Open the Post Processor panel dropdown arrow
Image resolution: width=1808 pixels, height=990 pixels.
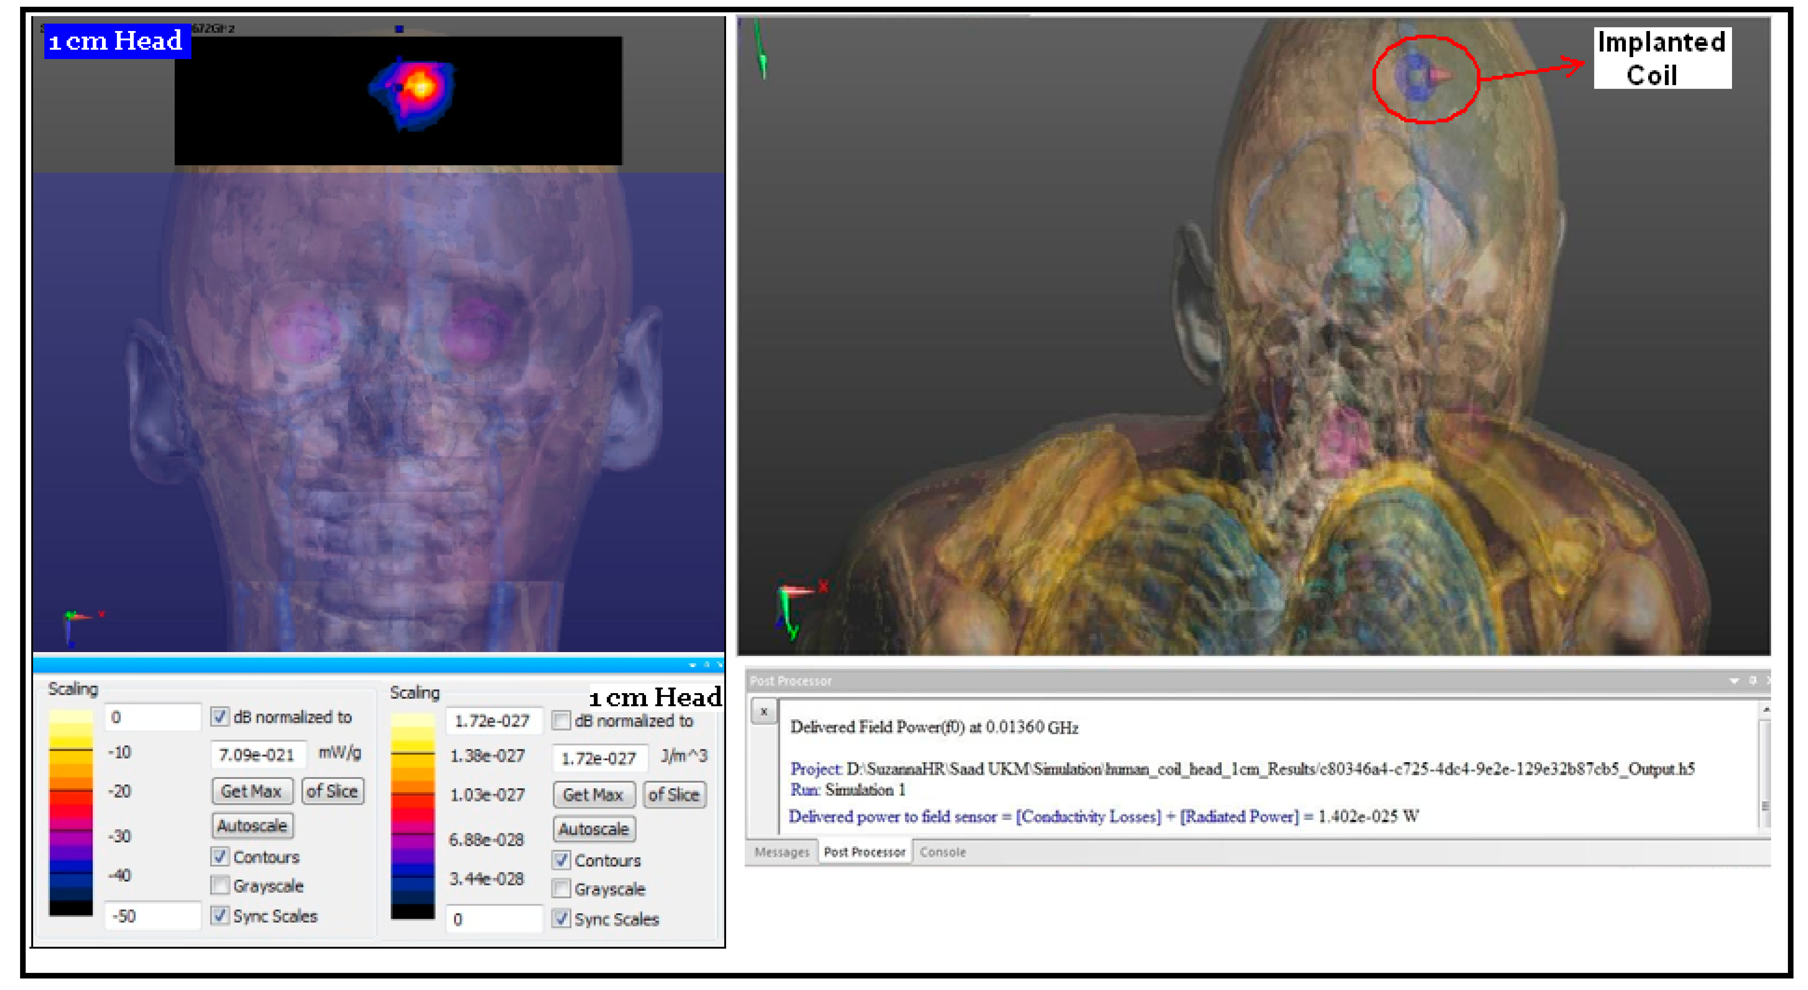point(1734,681)
